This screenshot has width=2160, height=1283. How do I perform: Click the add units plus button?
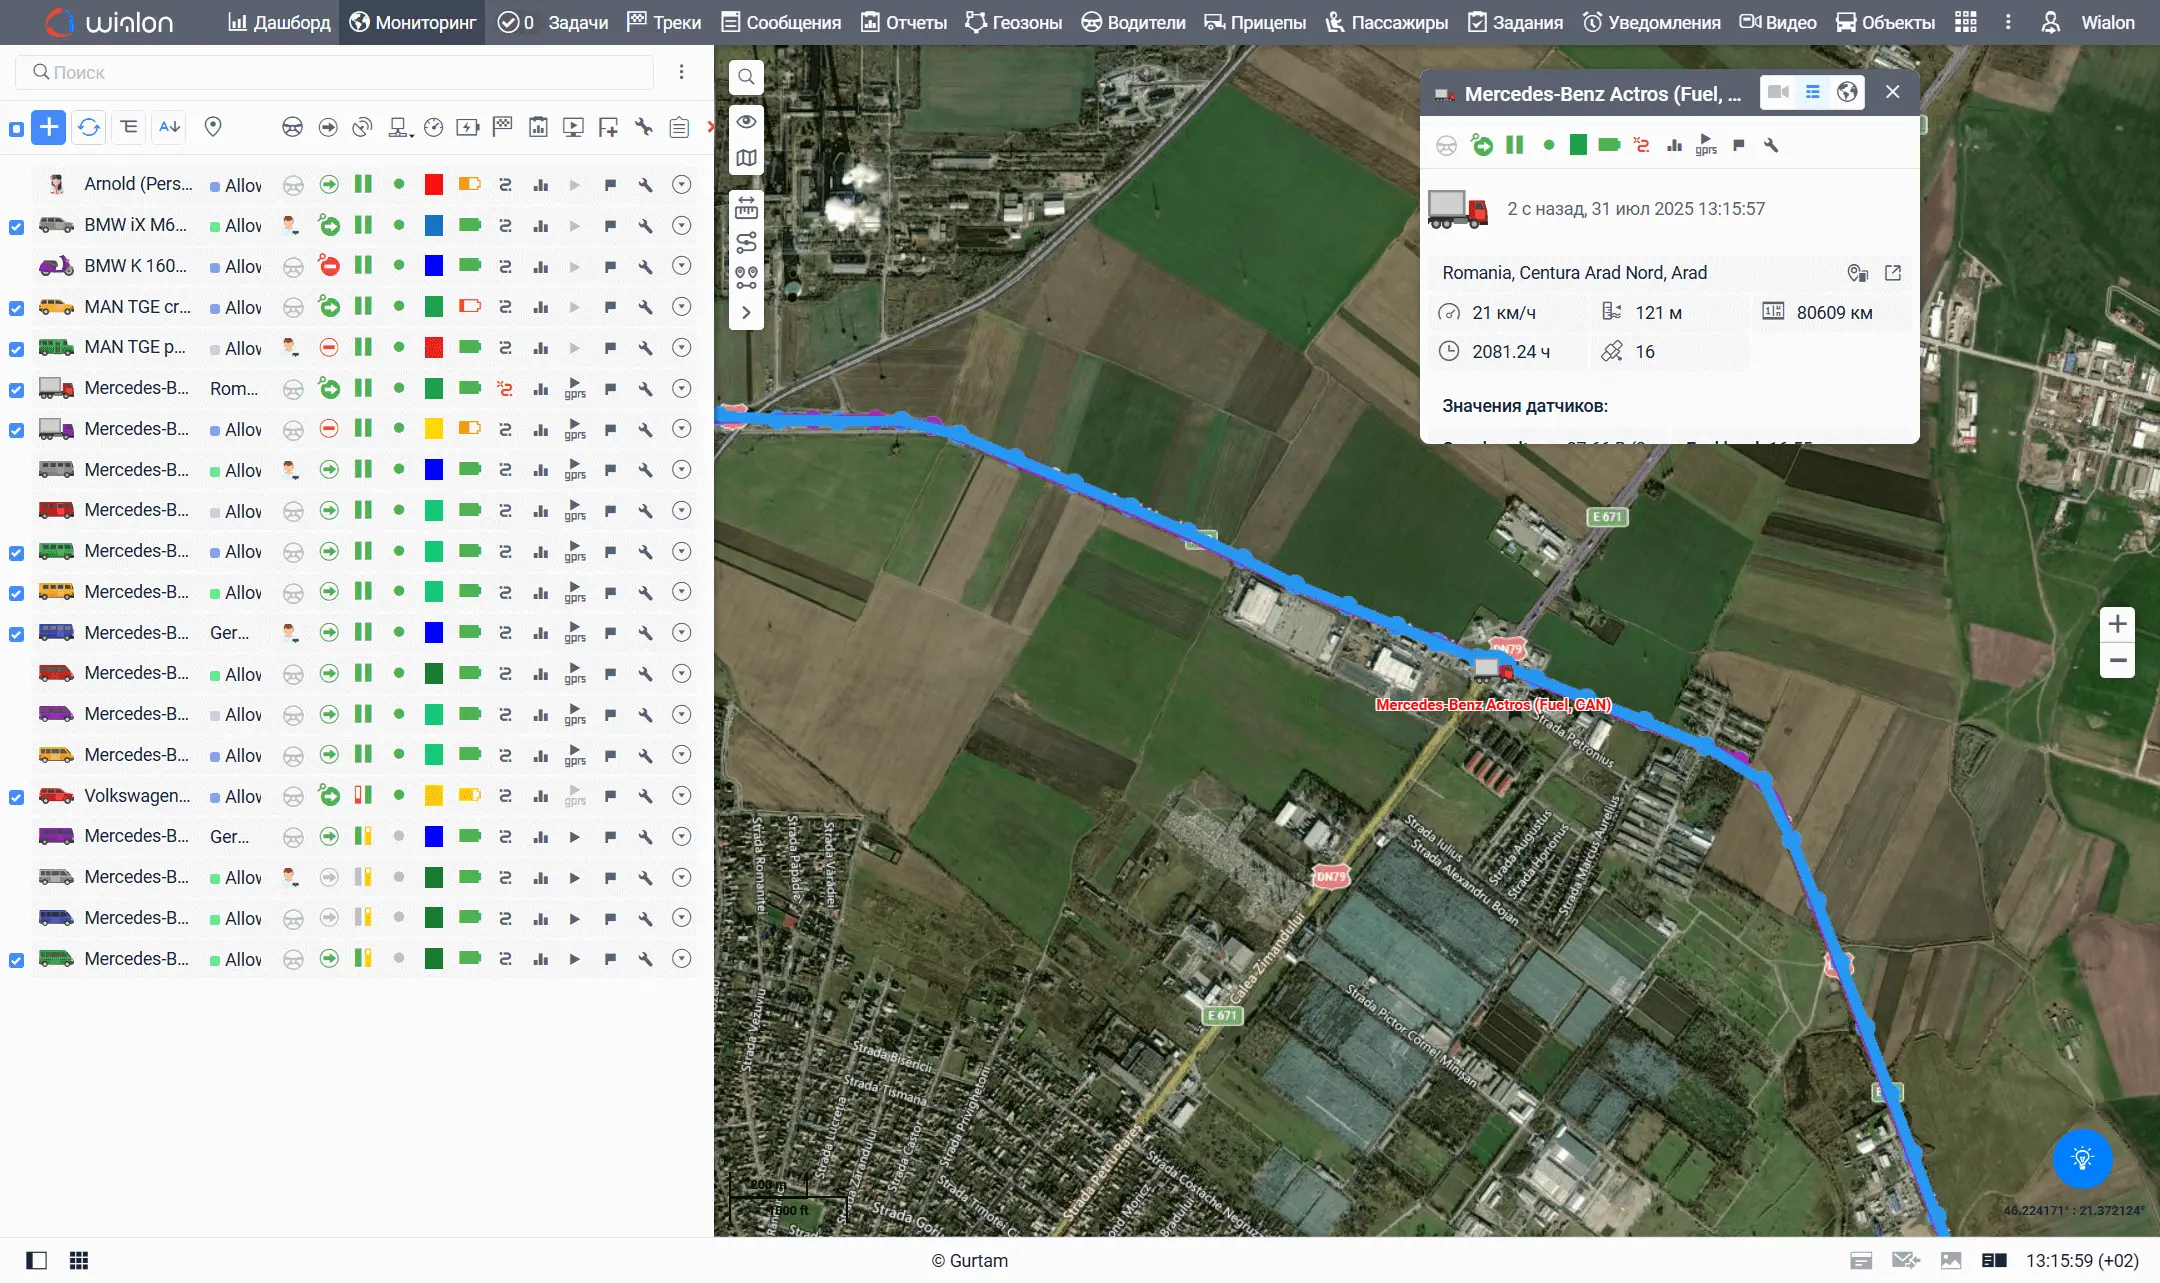48,127
